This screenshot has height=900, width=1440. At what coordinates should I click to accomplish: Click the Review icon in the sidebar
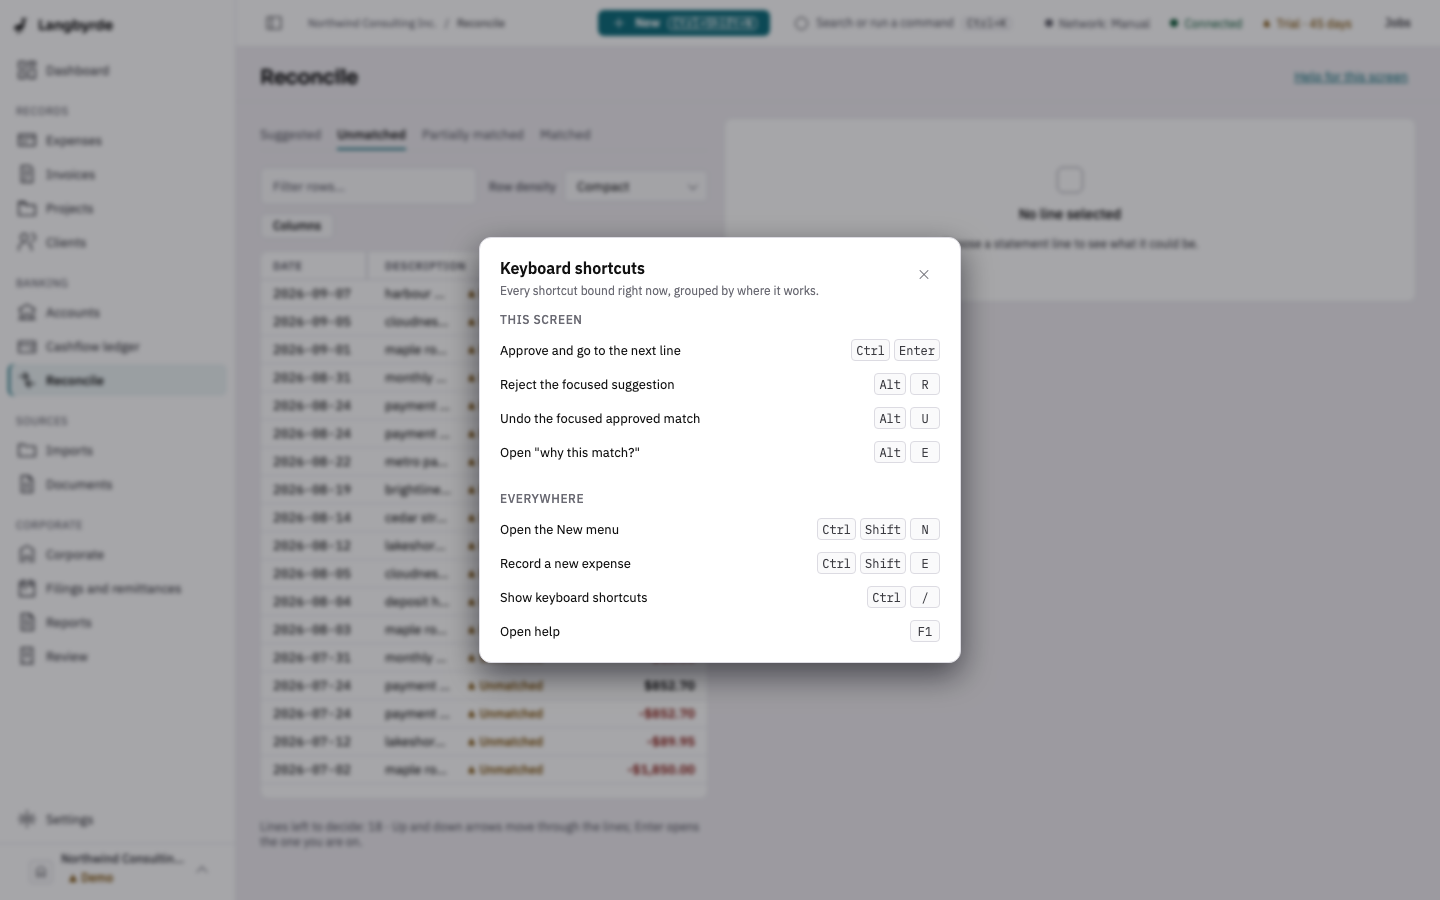pos(27,656)
